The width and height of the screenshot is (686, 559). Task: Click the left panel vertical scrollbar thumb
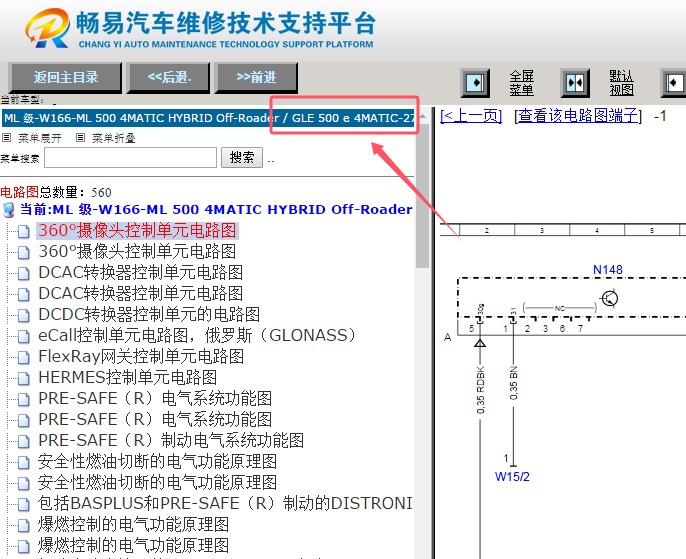(423, 197)
